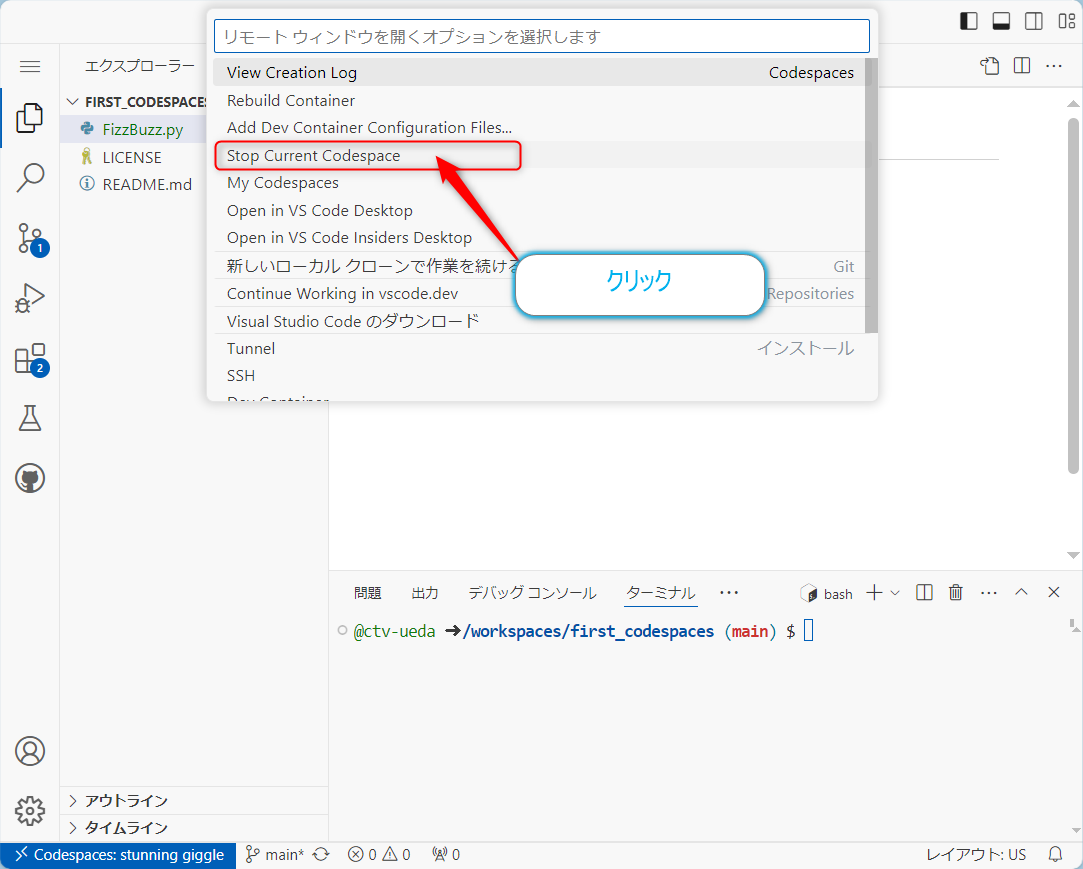Open Customize Layout icon

1066,21
